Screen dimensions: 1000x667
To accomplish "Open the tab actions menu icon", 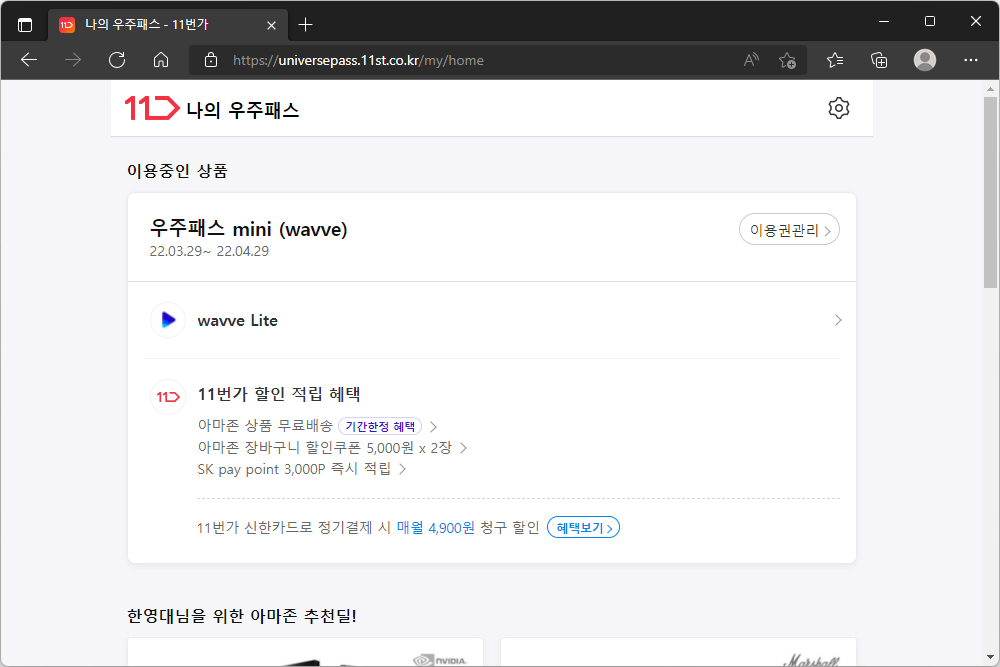I will pos(25,25).
